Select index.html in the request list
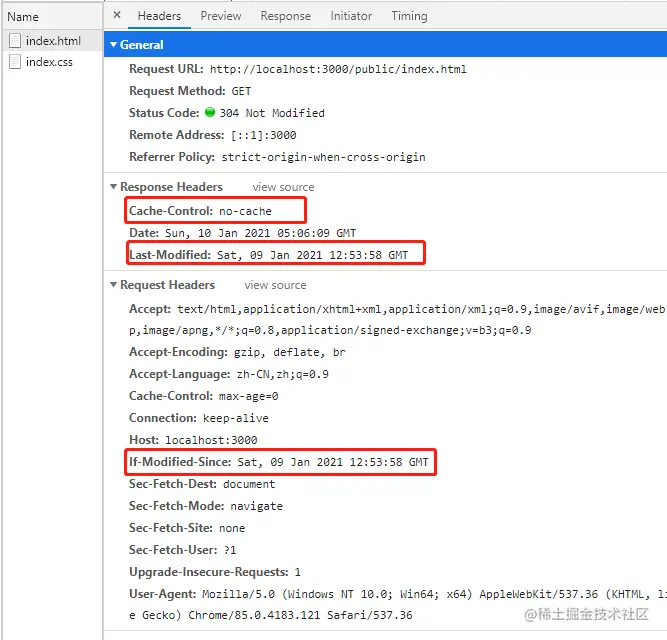The image size is (667, 640). pyautogui.click(x=53, y=41)
